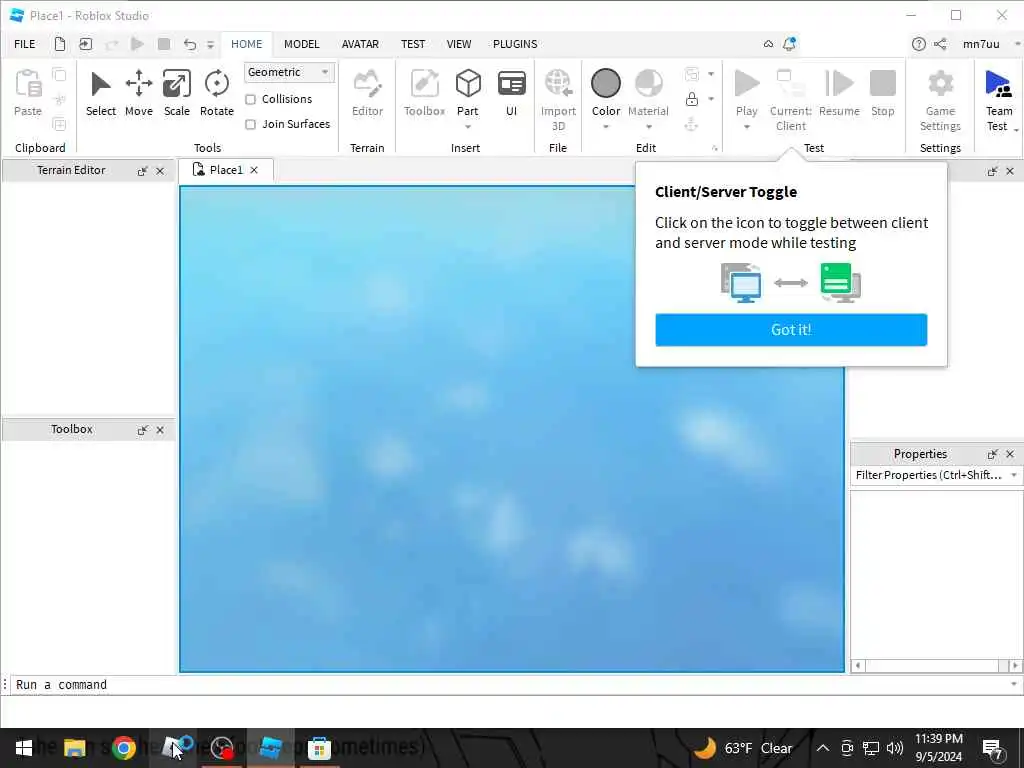Start Play test in ribbon
Screen dimensions: 1024x768
746,84
